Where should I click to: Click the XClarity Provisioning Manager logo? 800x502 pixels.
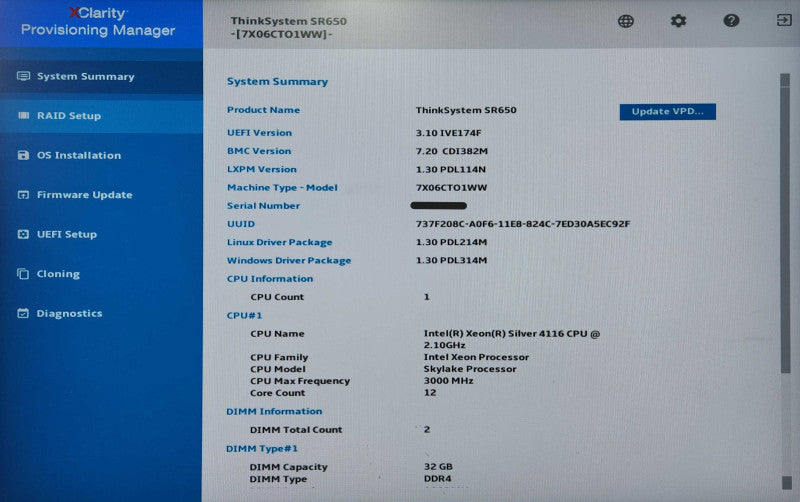98,22
